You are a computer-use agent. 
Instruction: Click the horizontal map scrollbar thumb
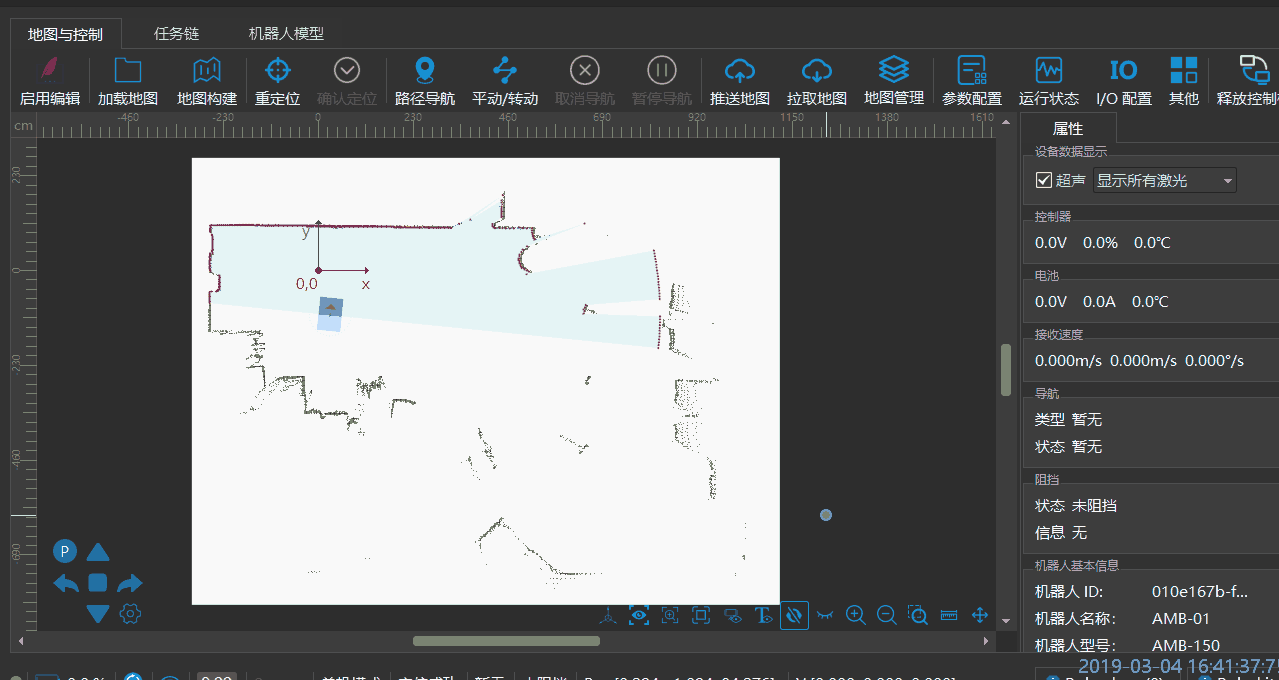506,641
